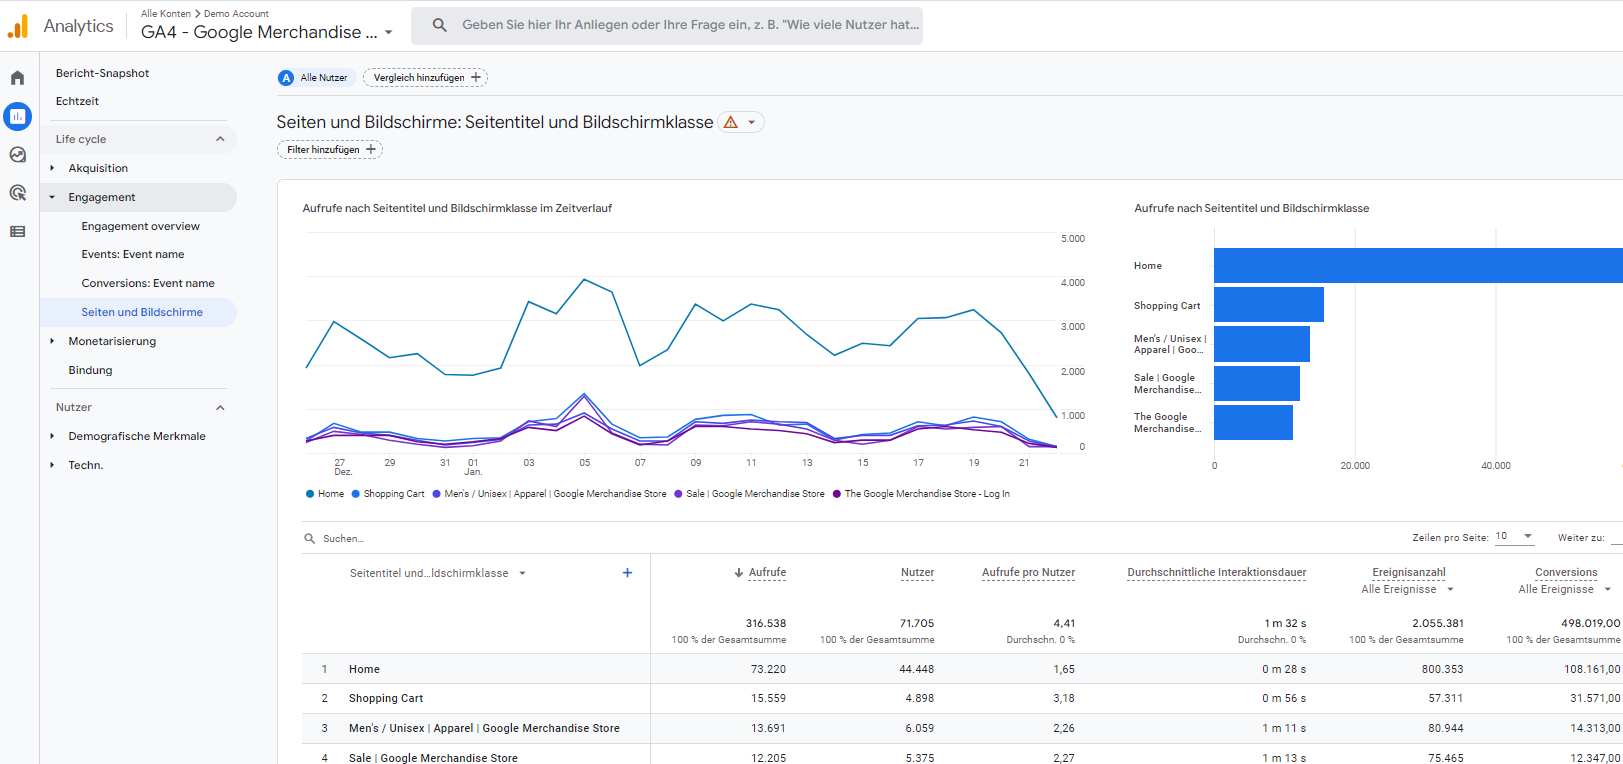The image size is (1623, 764).
Task: Open Seitentitel und Bildschirmklasse dimension dropdown
Action: point(522,573)
